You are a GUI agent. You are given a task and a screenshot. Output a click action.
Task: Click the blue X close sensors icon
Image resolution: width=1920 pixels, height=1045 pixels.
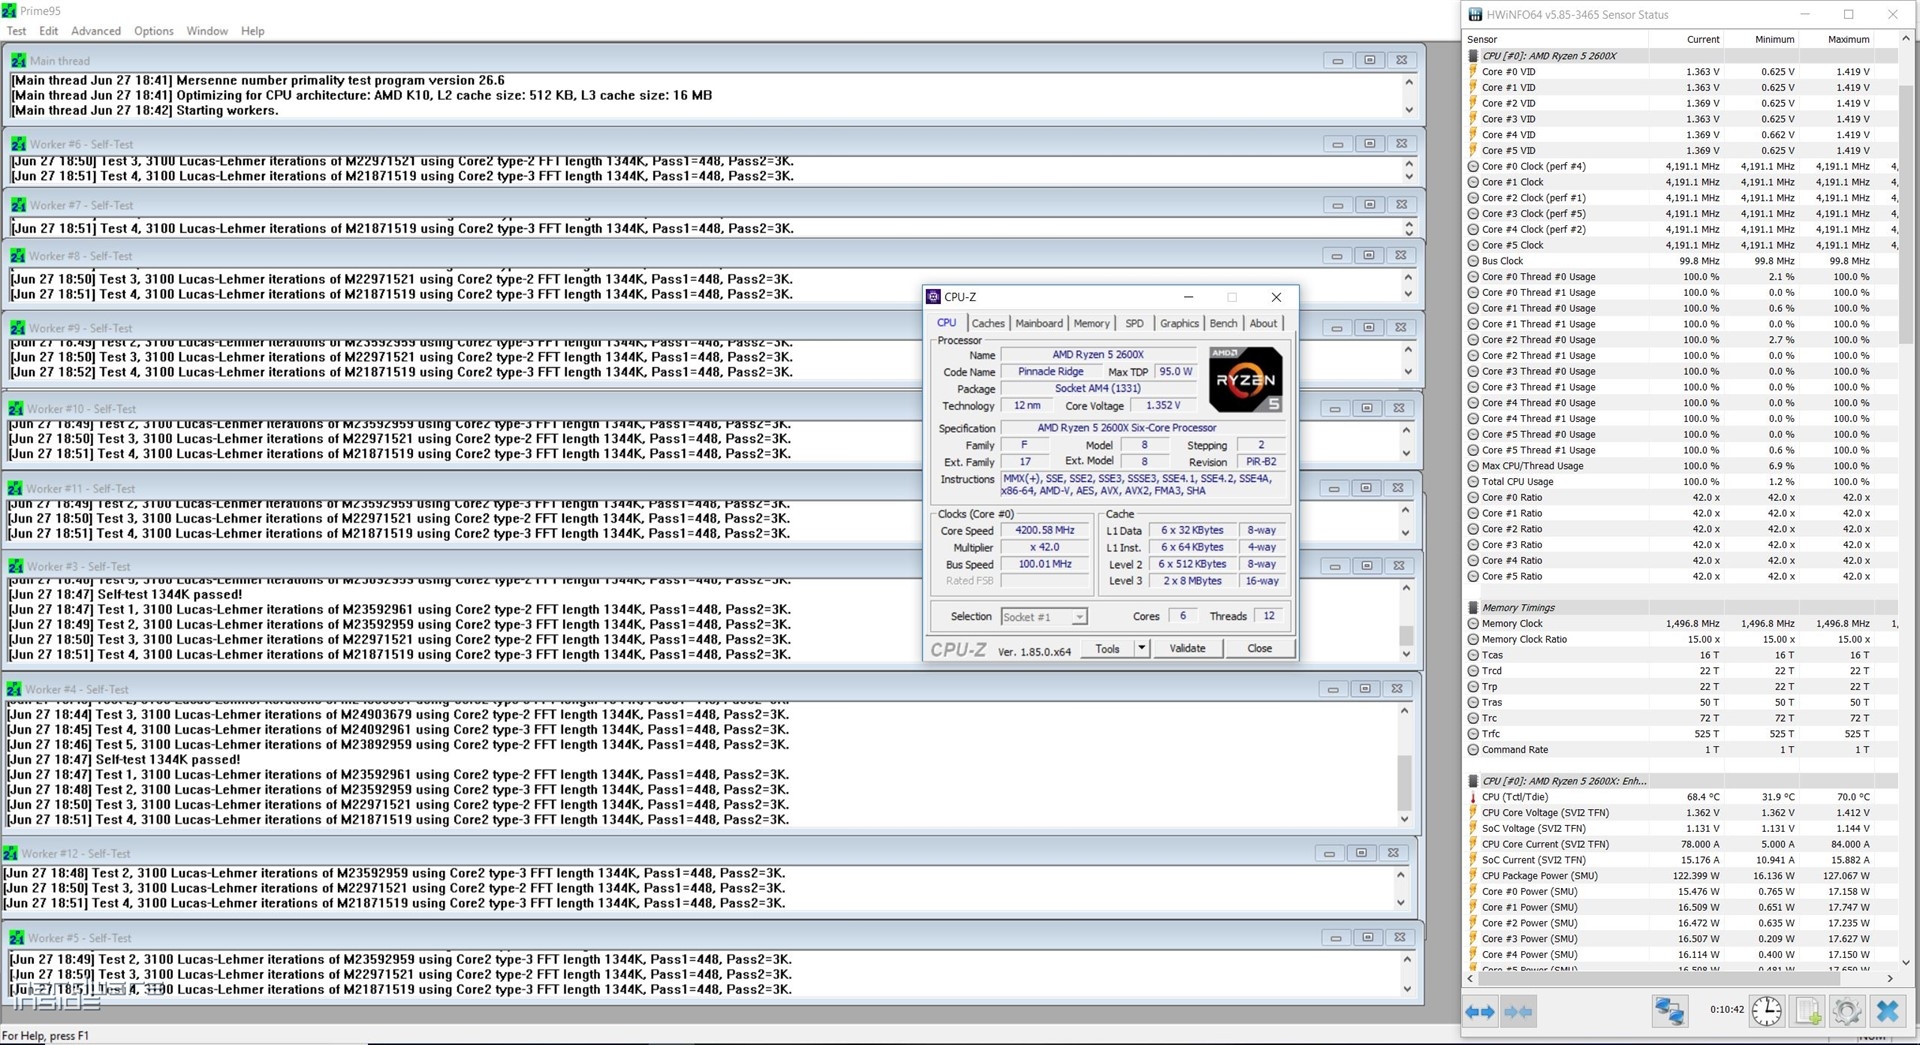pos(1887,1011)
